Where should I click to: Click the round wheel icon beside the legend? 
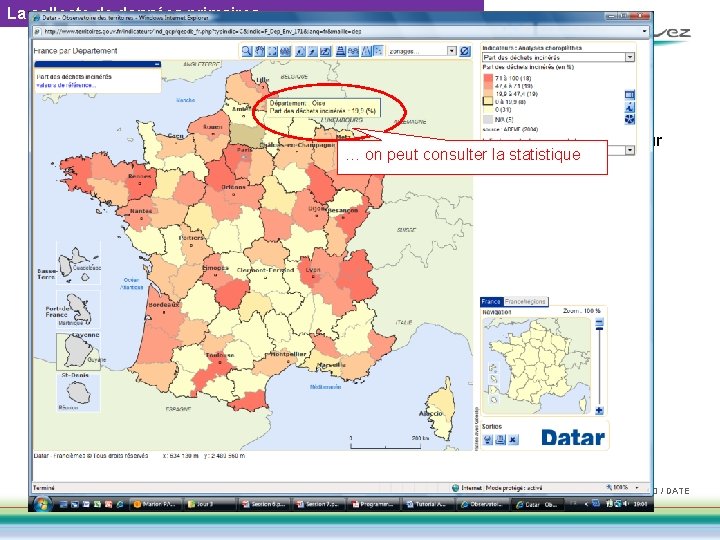(x=630, y=119)
